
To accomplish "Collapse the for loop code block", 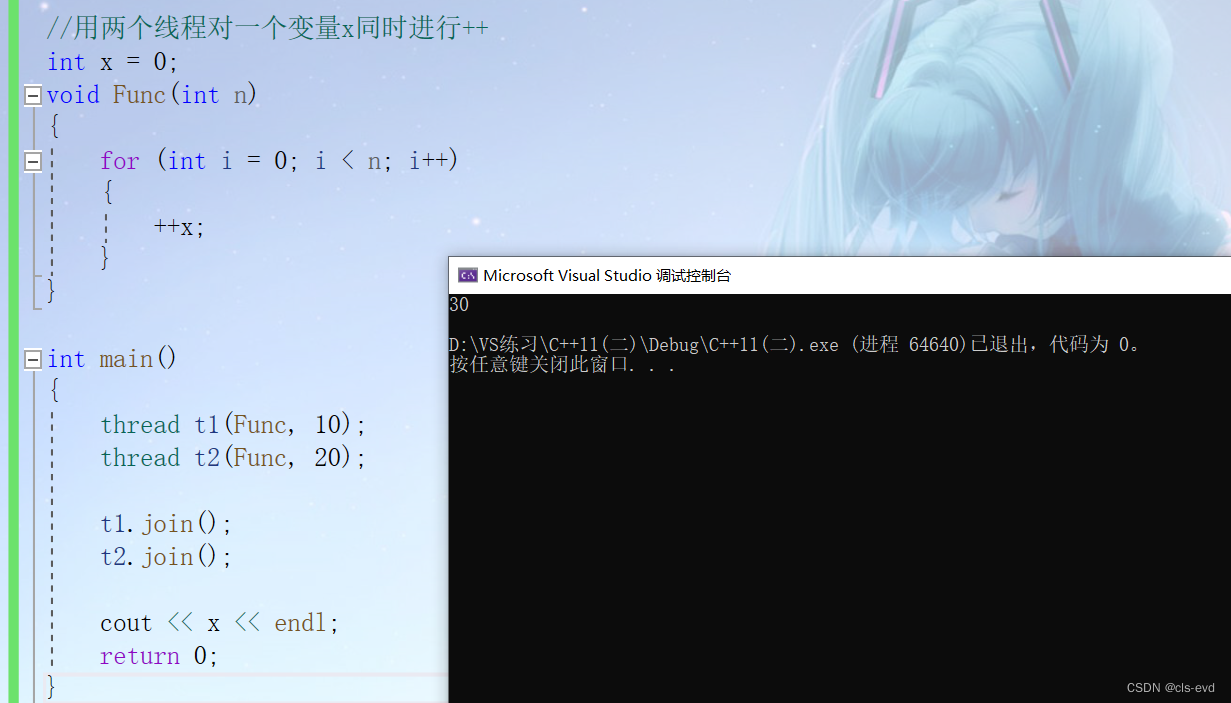I will [x=33, y=161].
